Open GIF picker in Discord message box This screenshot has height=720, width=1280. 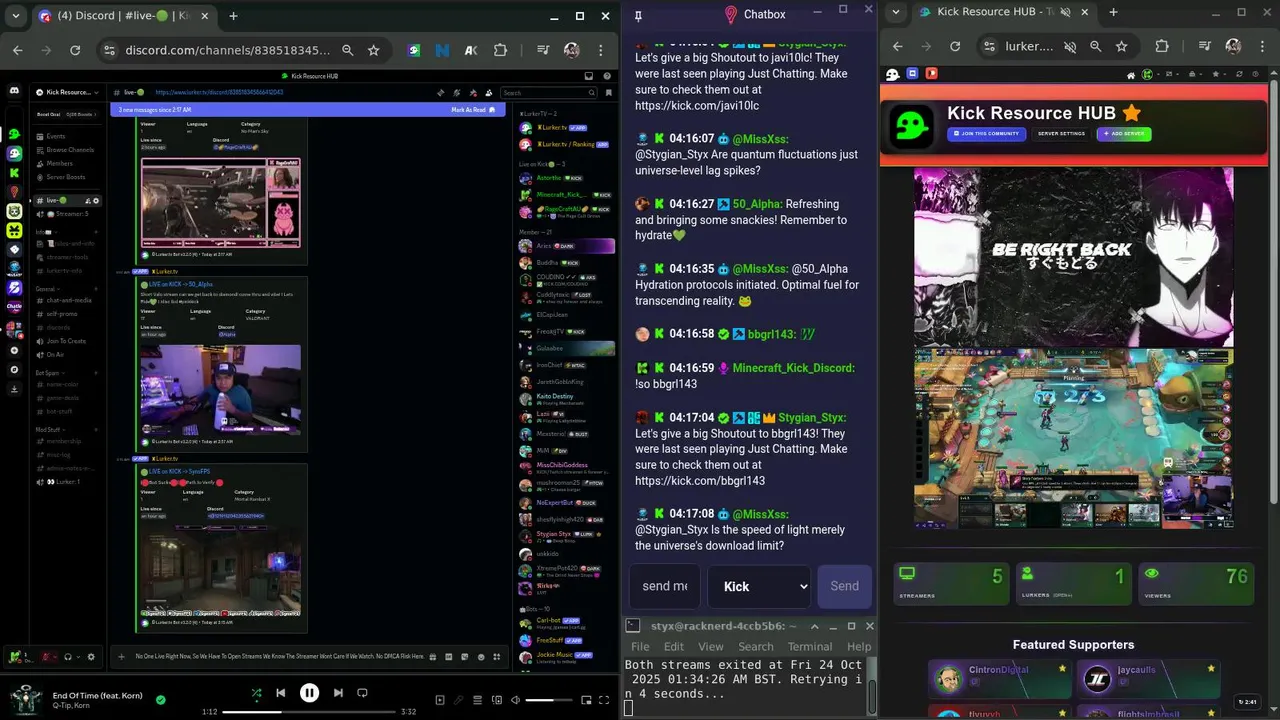(448, 657)
